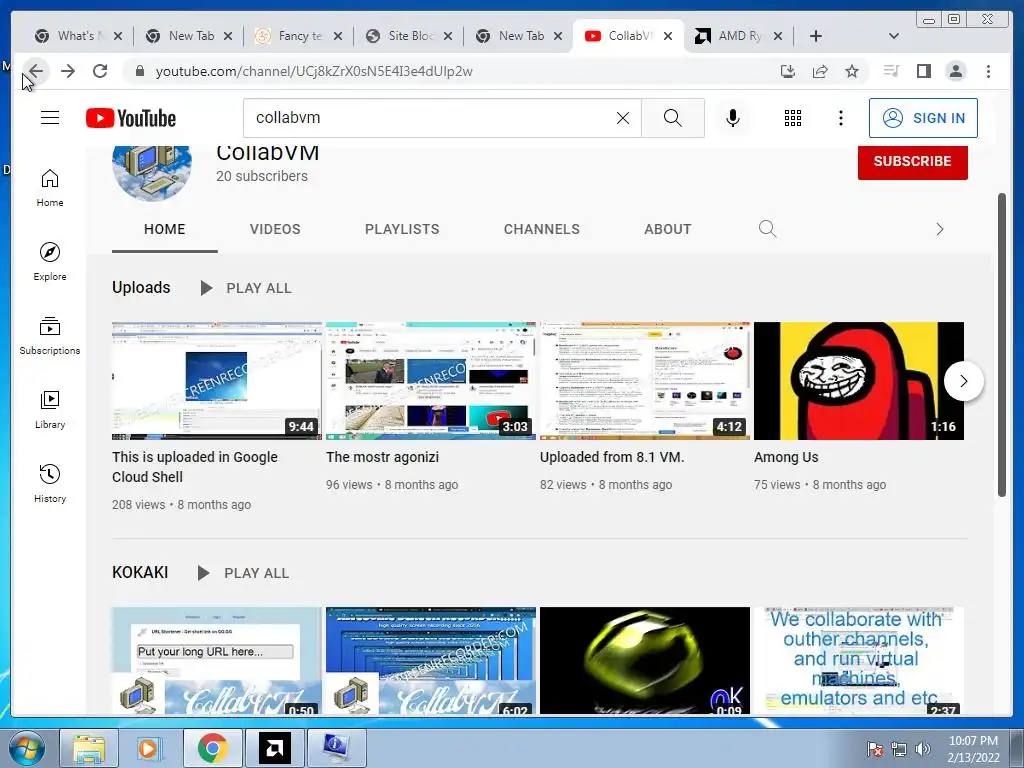Image resolution: width=1024 pixels, height=768 pixels.
Task: Switch to the VIDEOS tab
Action: (x=275, y=229)
